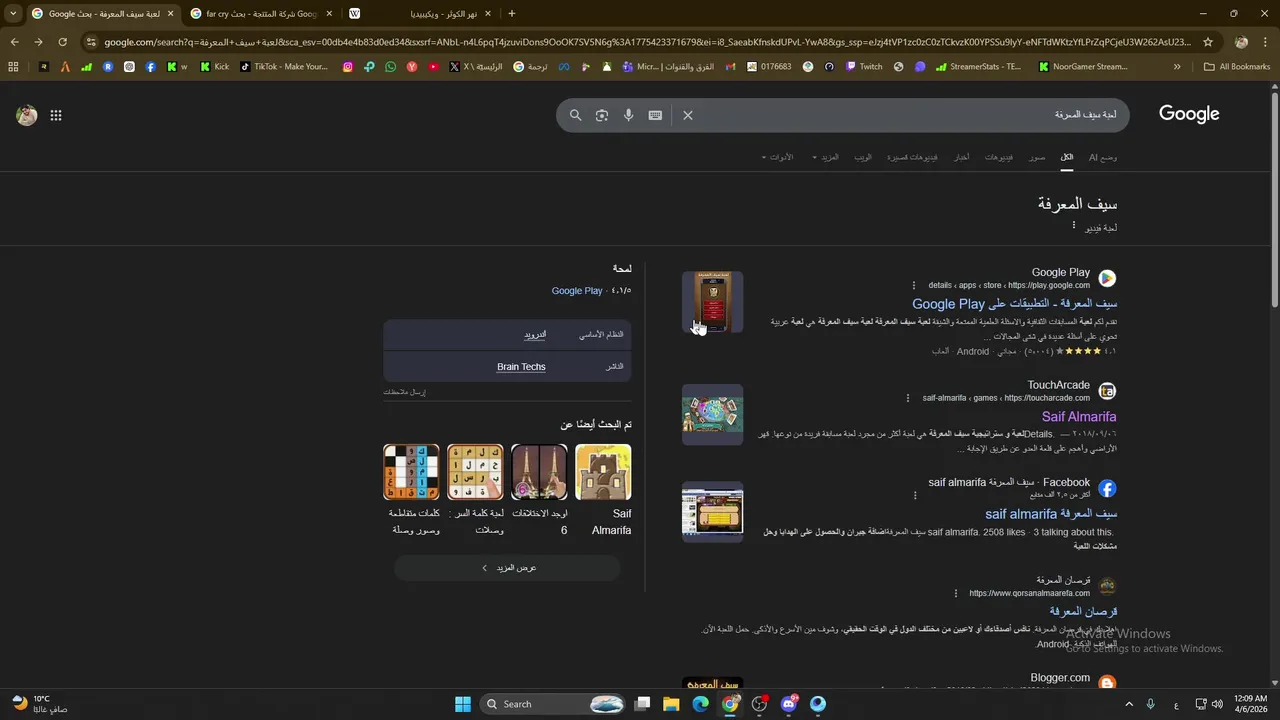Expand المزيد search filters dropdown
This screenshot has width=1280, height=720.
point(825,157)
